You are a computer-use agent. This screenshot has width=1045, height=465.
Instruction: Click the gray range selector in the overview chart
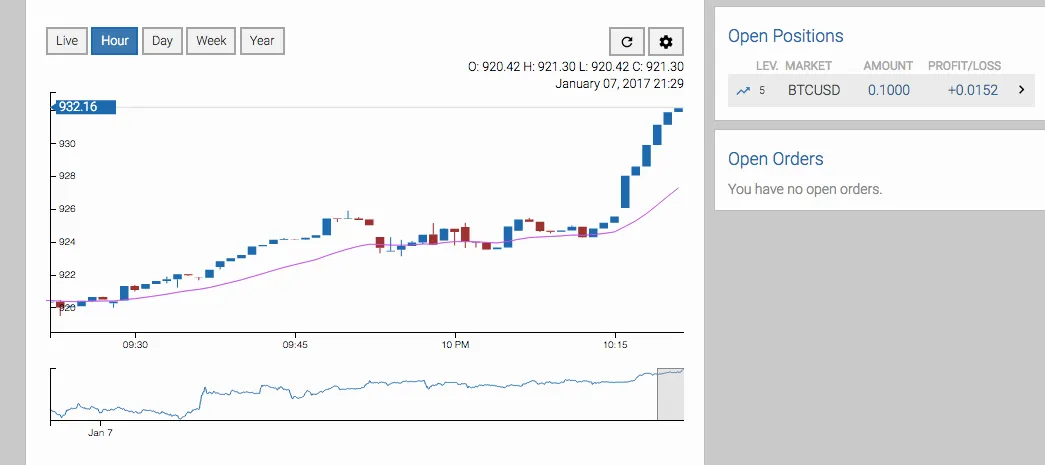(x=670, y=394)
